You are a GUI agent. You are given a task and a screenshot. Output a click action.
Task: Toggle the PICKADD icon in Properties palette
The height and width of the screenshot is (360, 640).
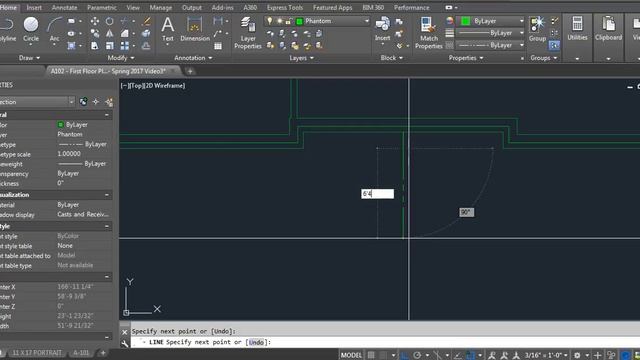point(83,102)
